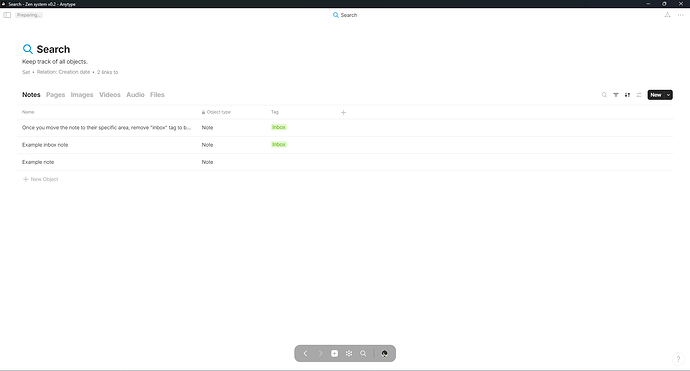Open search within the set view toolbar
The height and width of the screenshot is (371, 690).
click(604, 95)
